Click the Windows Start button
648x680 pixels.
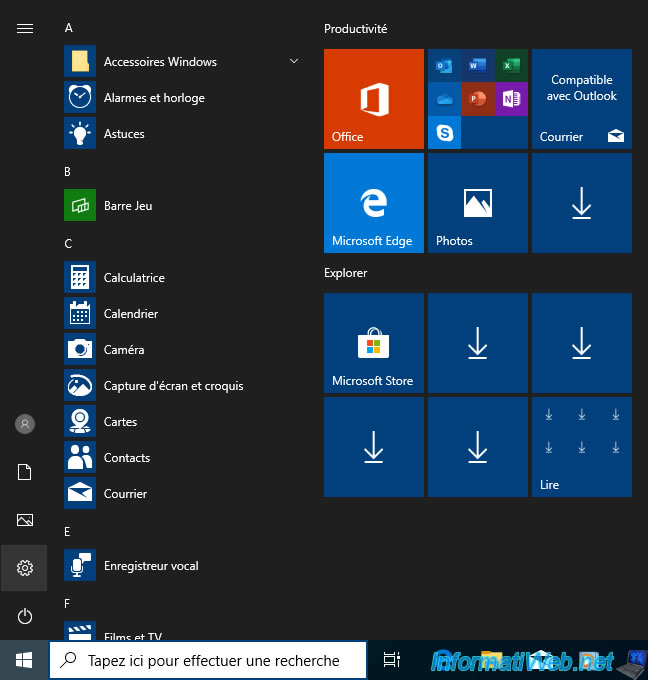click(x=24, y=660)
